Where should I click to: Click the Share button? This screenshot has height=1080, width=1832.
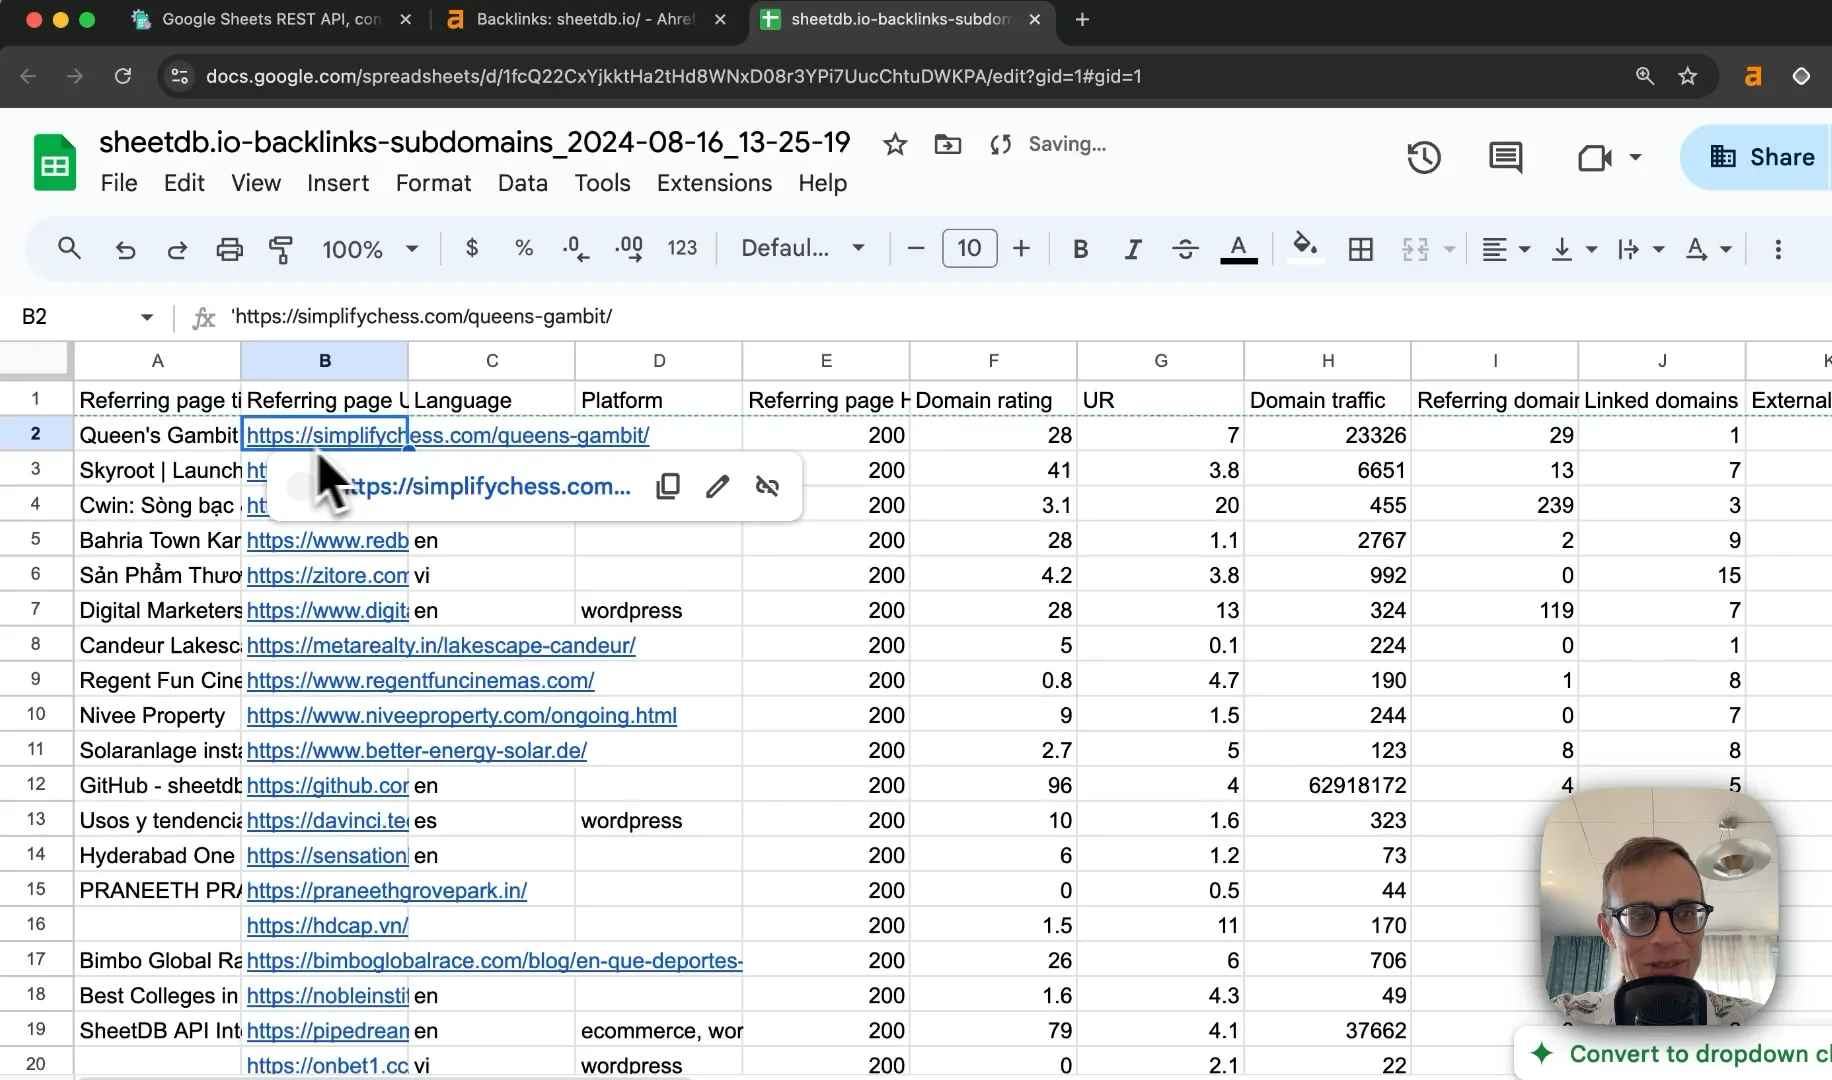pos(1762,157)
